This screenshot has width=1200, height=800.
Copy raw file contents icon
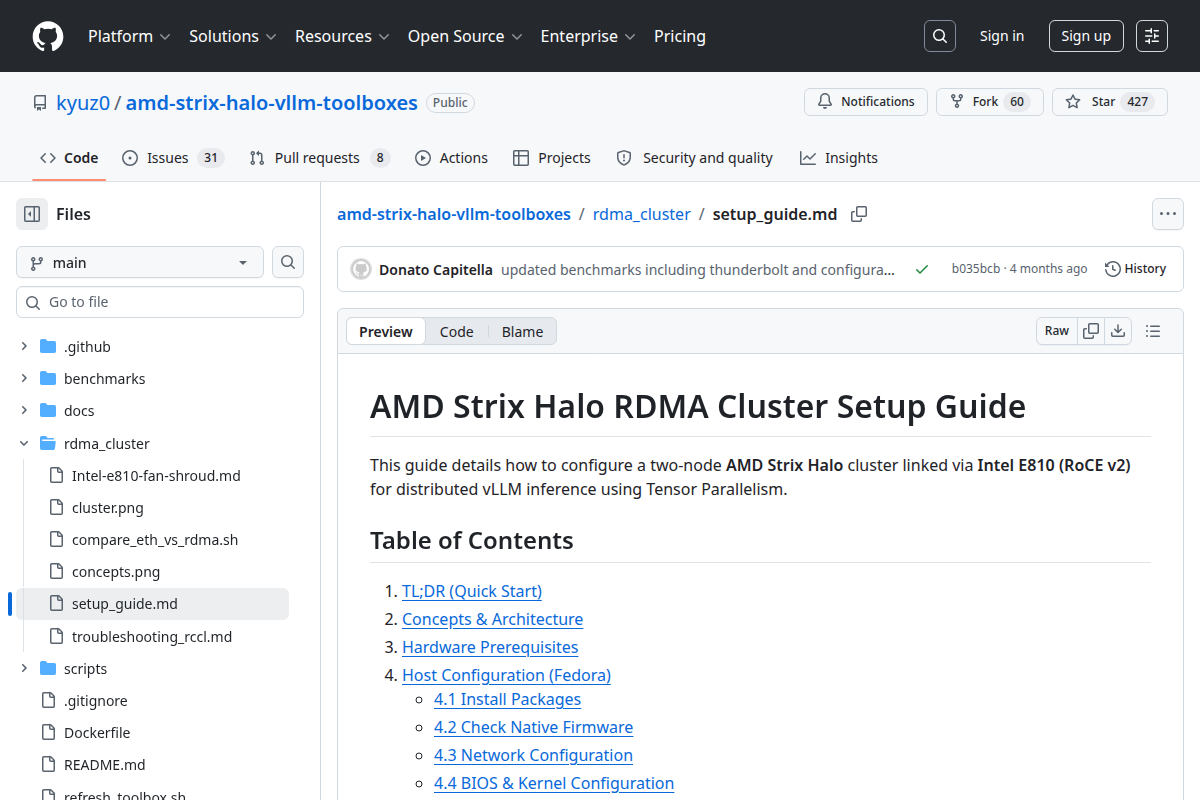point(1091,331)
